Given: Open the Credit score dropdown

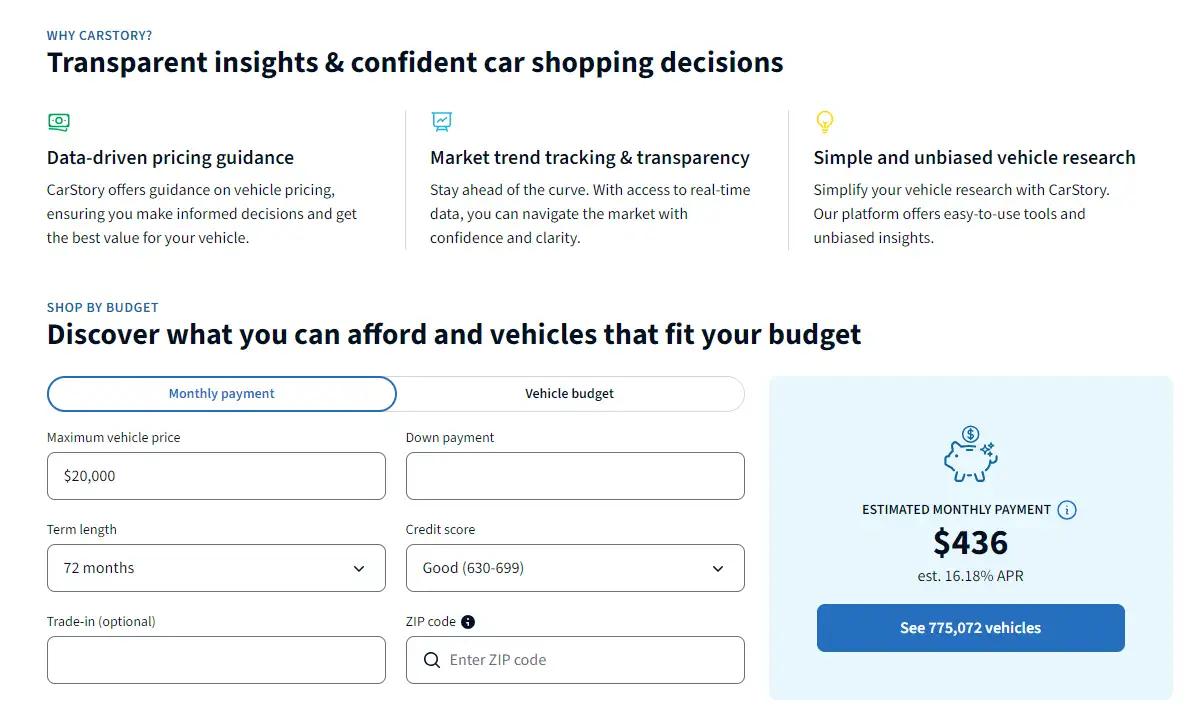Looking at the screenshot, I should click(575, 568).
